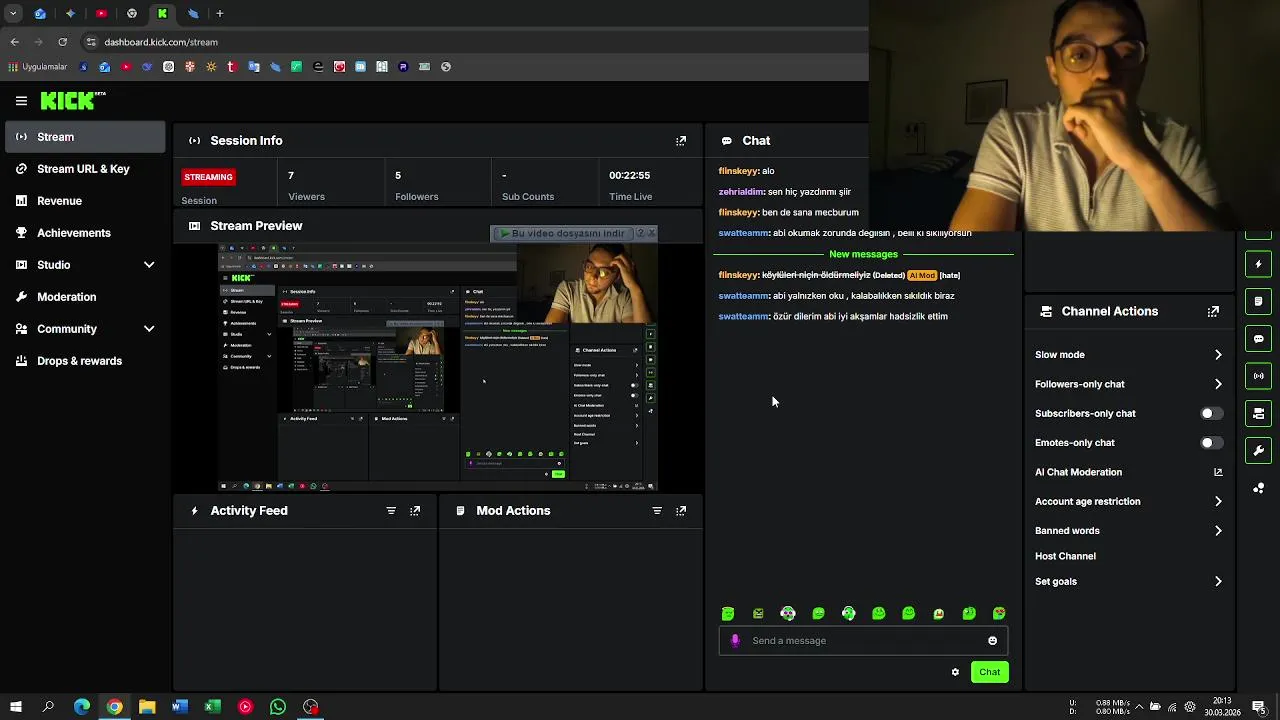Pop out the Channel Actions panel

[1213, 311]
